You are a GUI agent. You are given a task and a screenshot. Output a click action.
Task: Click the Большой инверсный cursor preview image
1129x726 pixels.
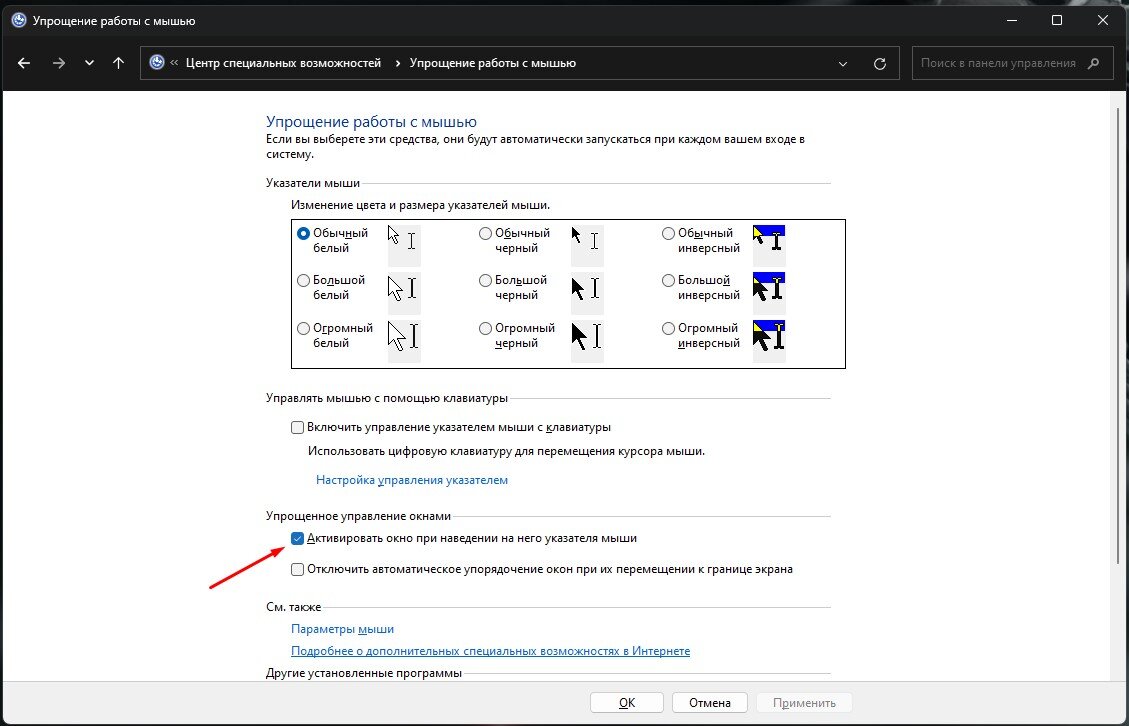(769, 292)
